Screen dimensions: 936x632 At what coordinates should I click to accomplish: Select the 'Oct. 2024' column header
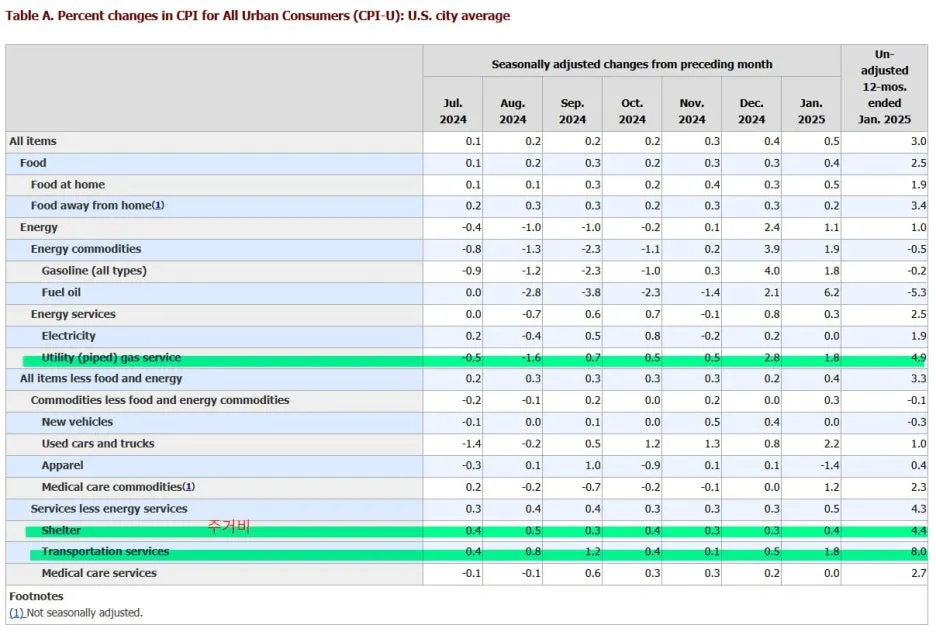(x=632, y=111)
